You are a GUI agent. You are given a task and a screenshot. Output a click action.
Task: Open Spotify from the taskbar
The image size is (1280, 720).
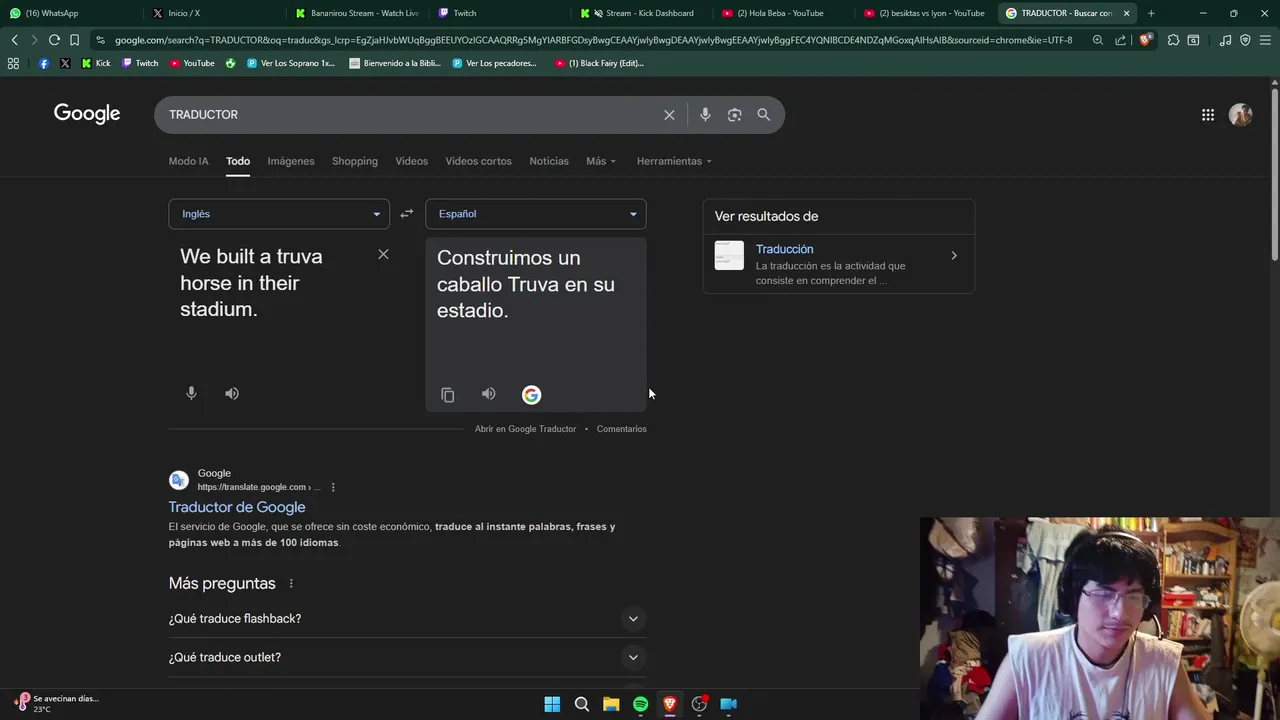coord(640,704)
